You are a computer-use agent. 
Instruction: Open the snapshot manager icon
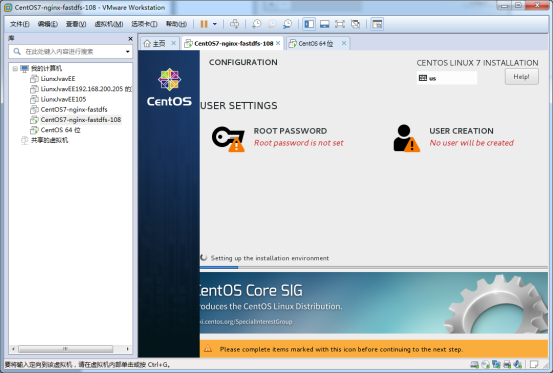[x=287, y=24]
